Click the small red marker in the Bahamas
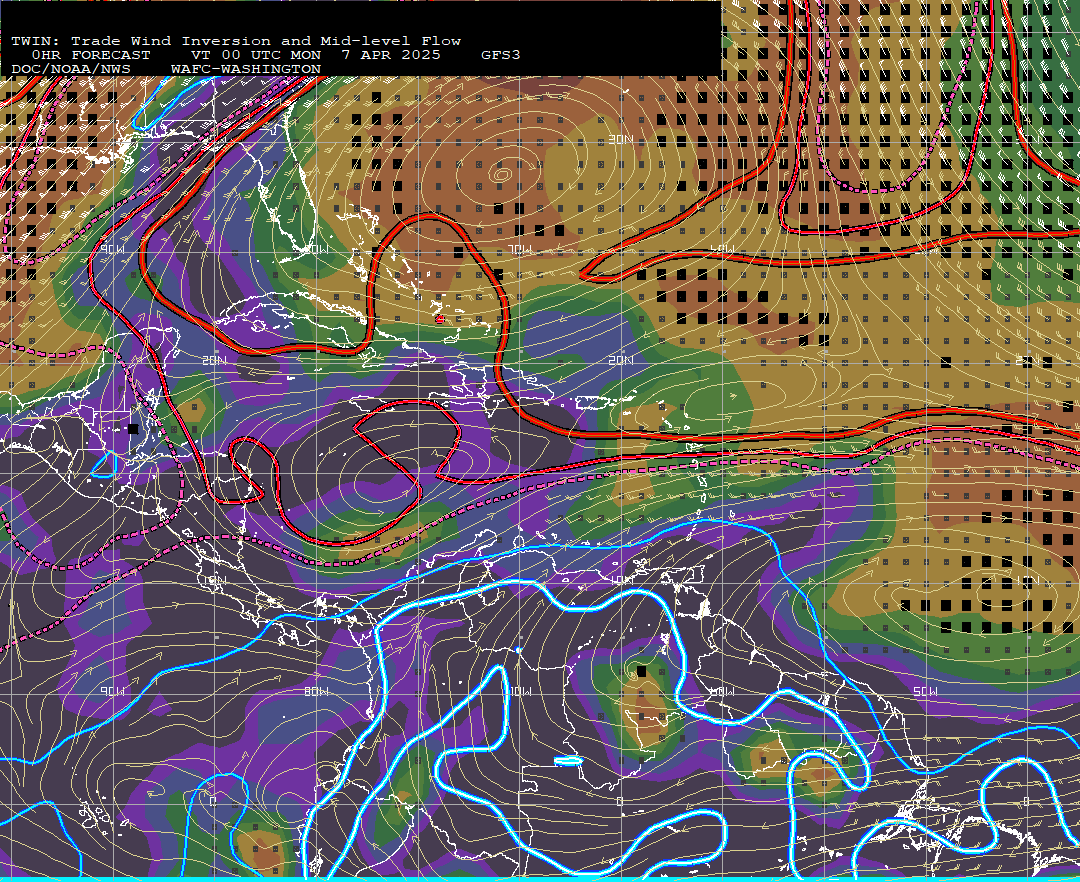Image resolution: width=1080 pixels, height=882 pixels. click(x=440, y=319)
